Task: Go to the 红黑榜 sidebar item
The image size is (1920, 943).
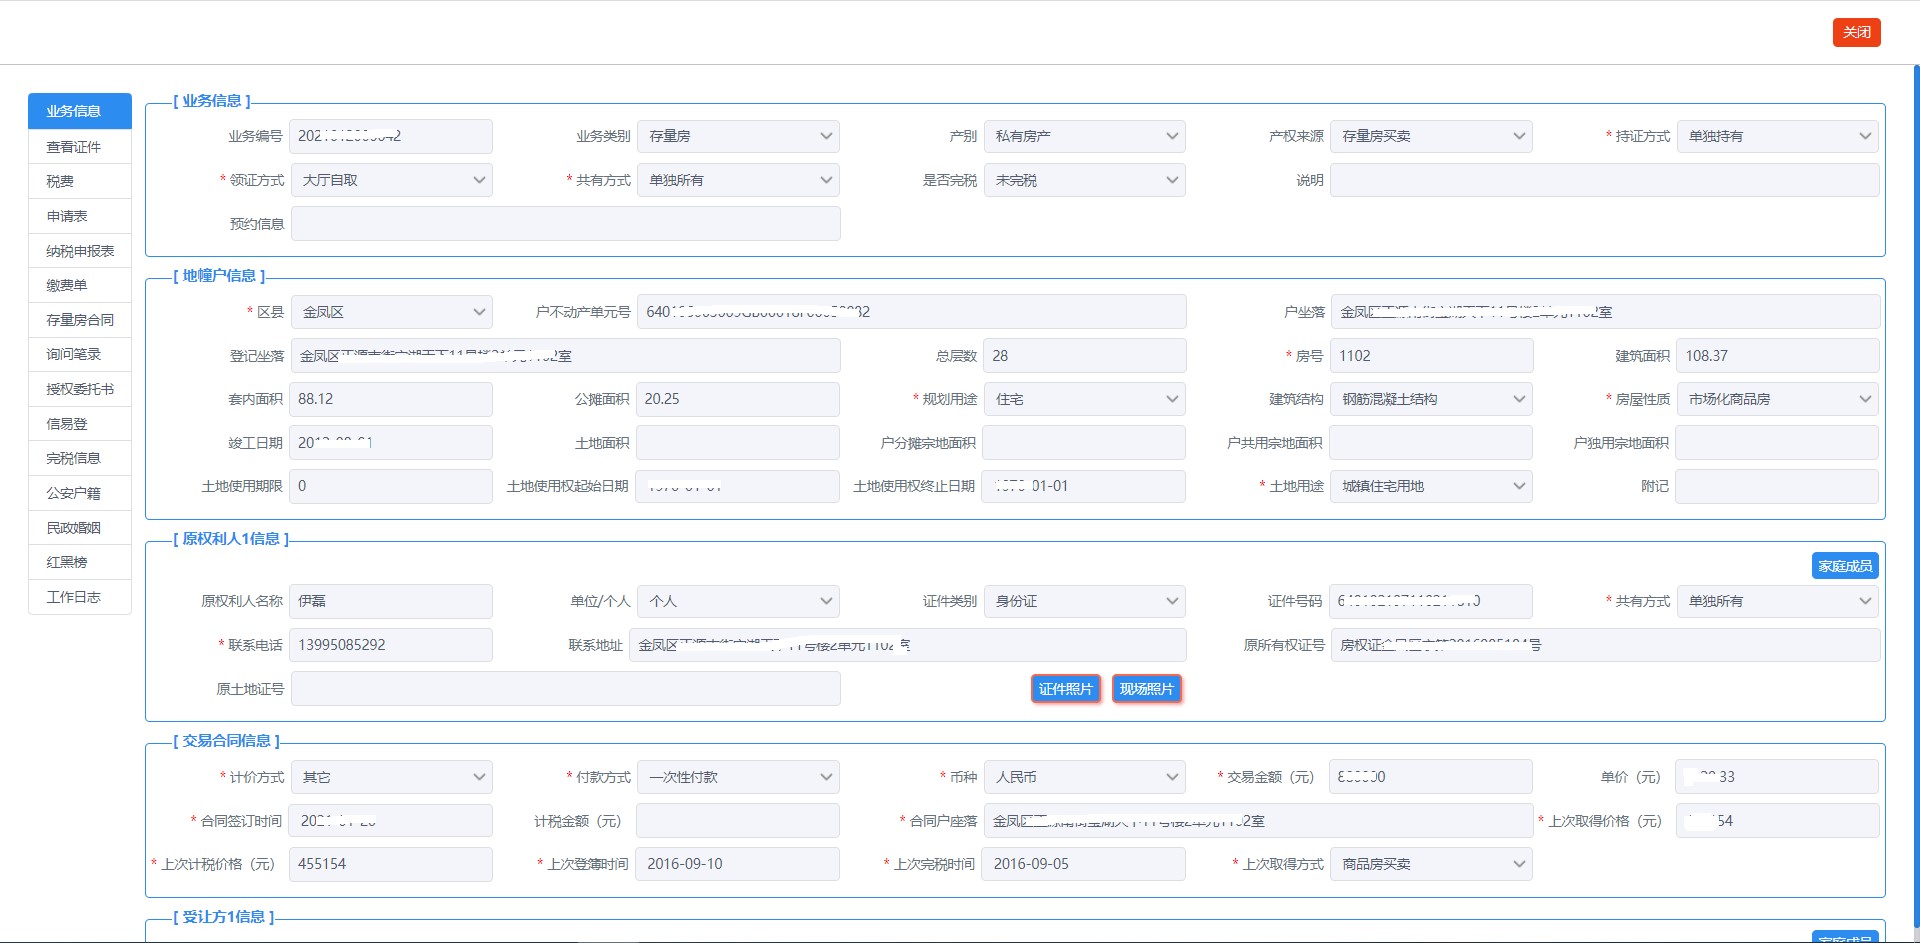Action: pos(67,562)
